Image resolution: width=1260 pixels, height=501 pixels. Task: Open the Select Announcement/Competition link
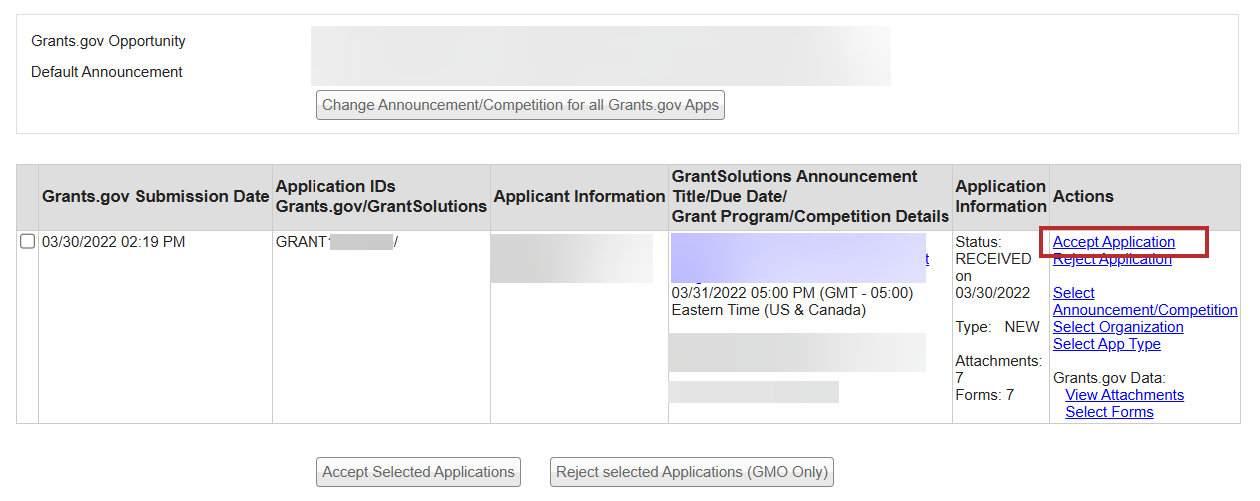[x=1144, y=302]
